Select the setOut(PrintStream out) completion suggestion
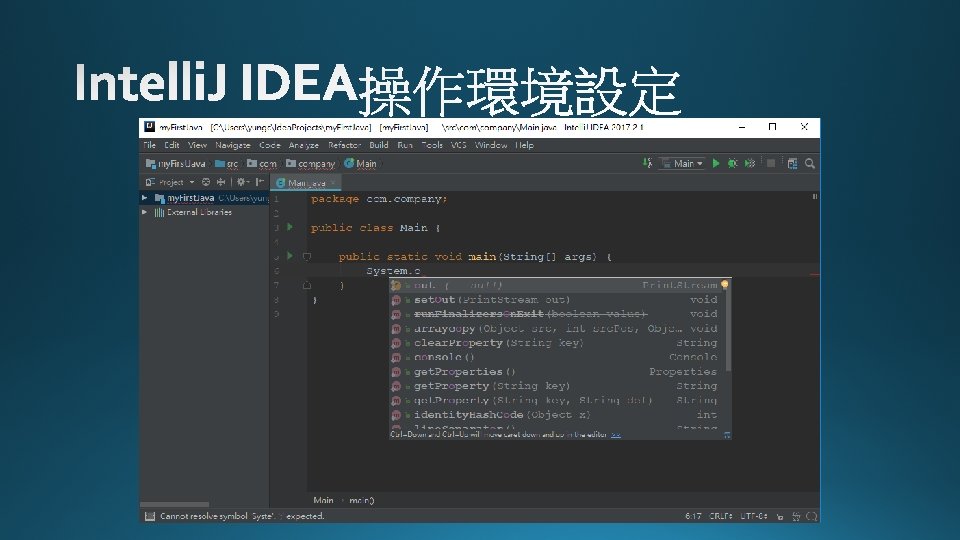The height and width of the screenshot is (540, 960). tap(557, 299)
